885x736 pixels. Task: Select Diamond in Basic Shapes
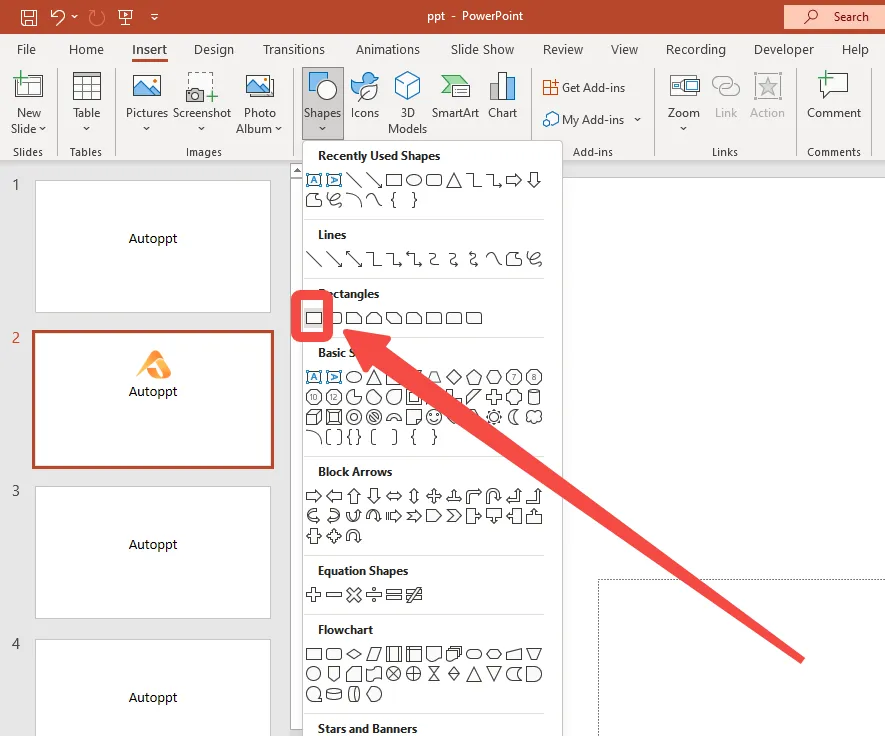click(x=454, y=377)
